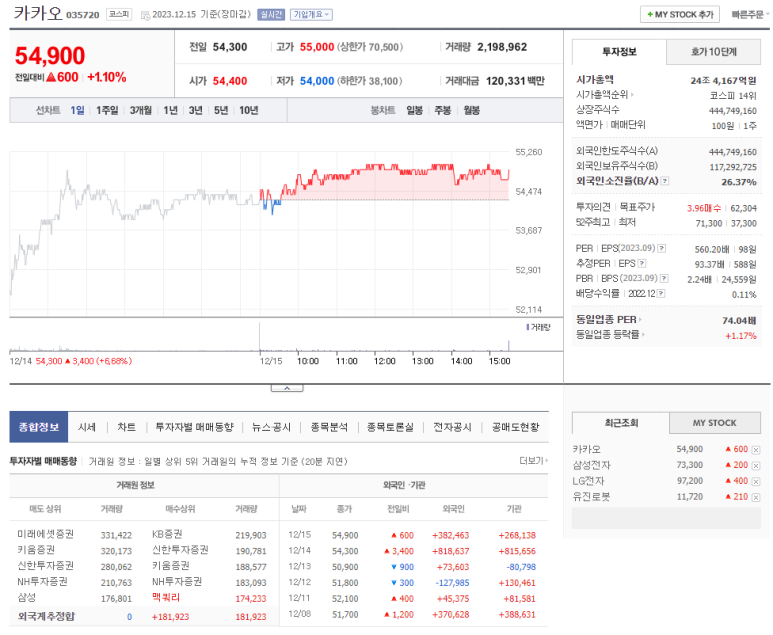The image size is (773, 635).
Task: Remove 삼성전자 from recent list with X icon
Action: [756, 465]
